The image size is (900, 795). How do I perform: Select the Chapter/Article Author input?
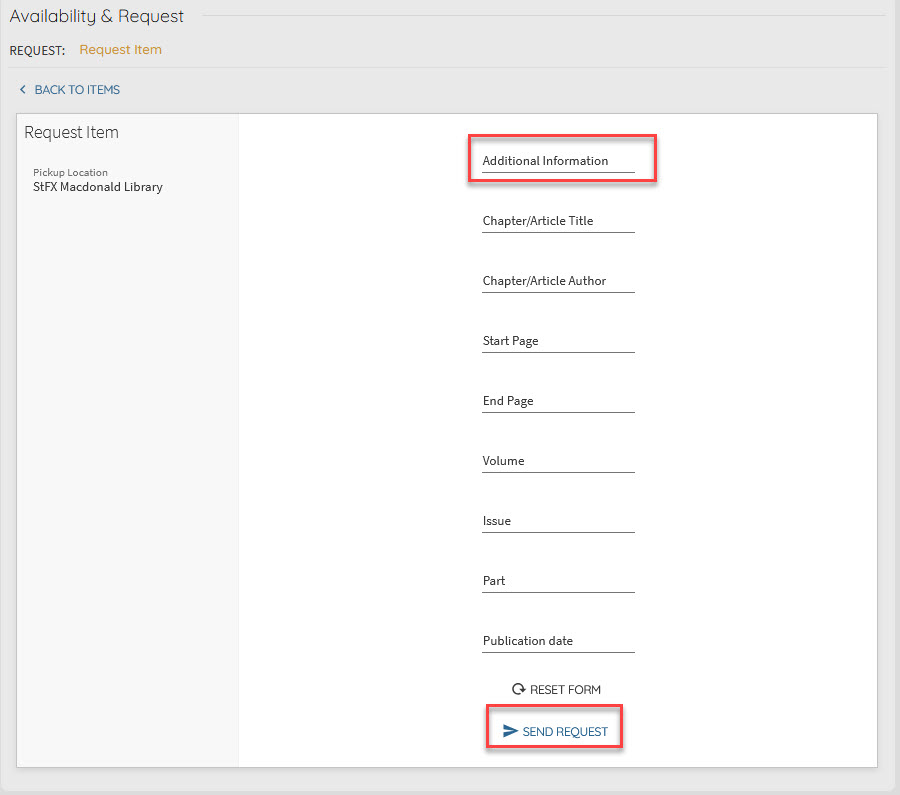(x=558, y=281)
